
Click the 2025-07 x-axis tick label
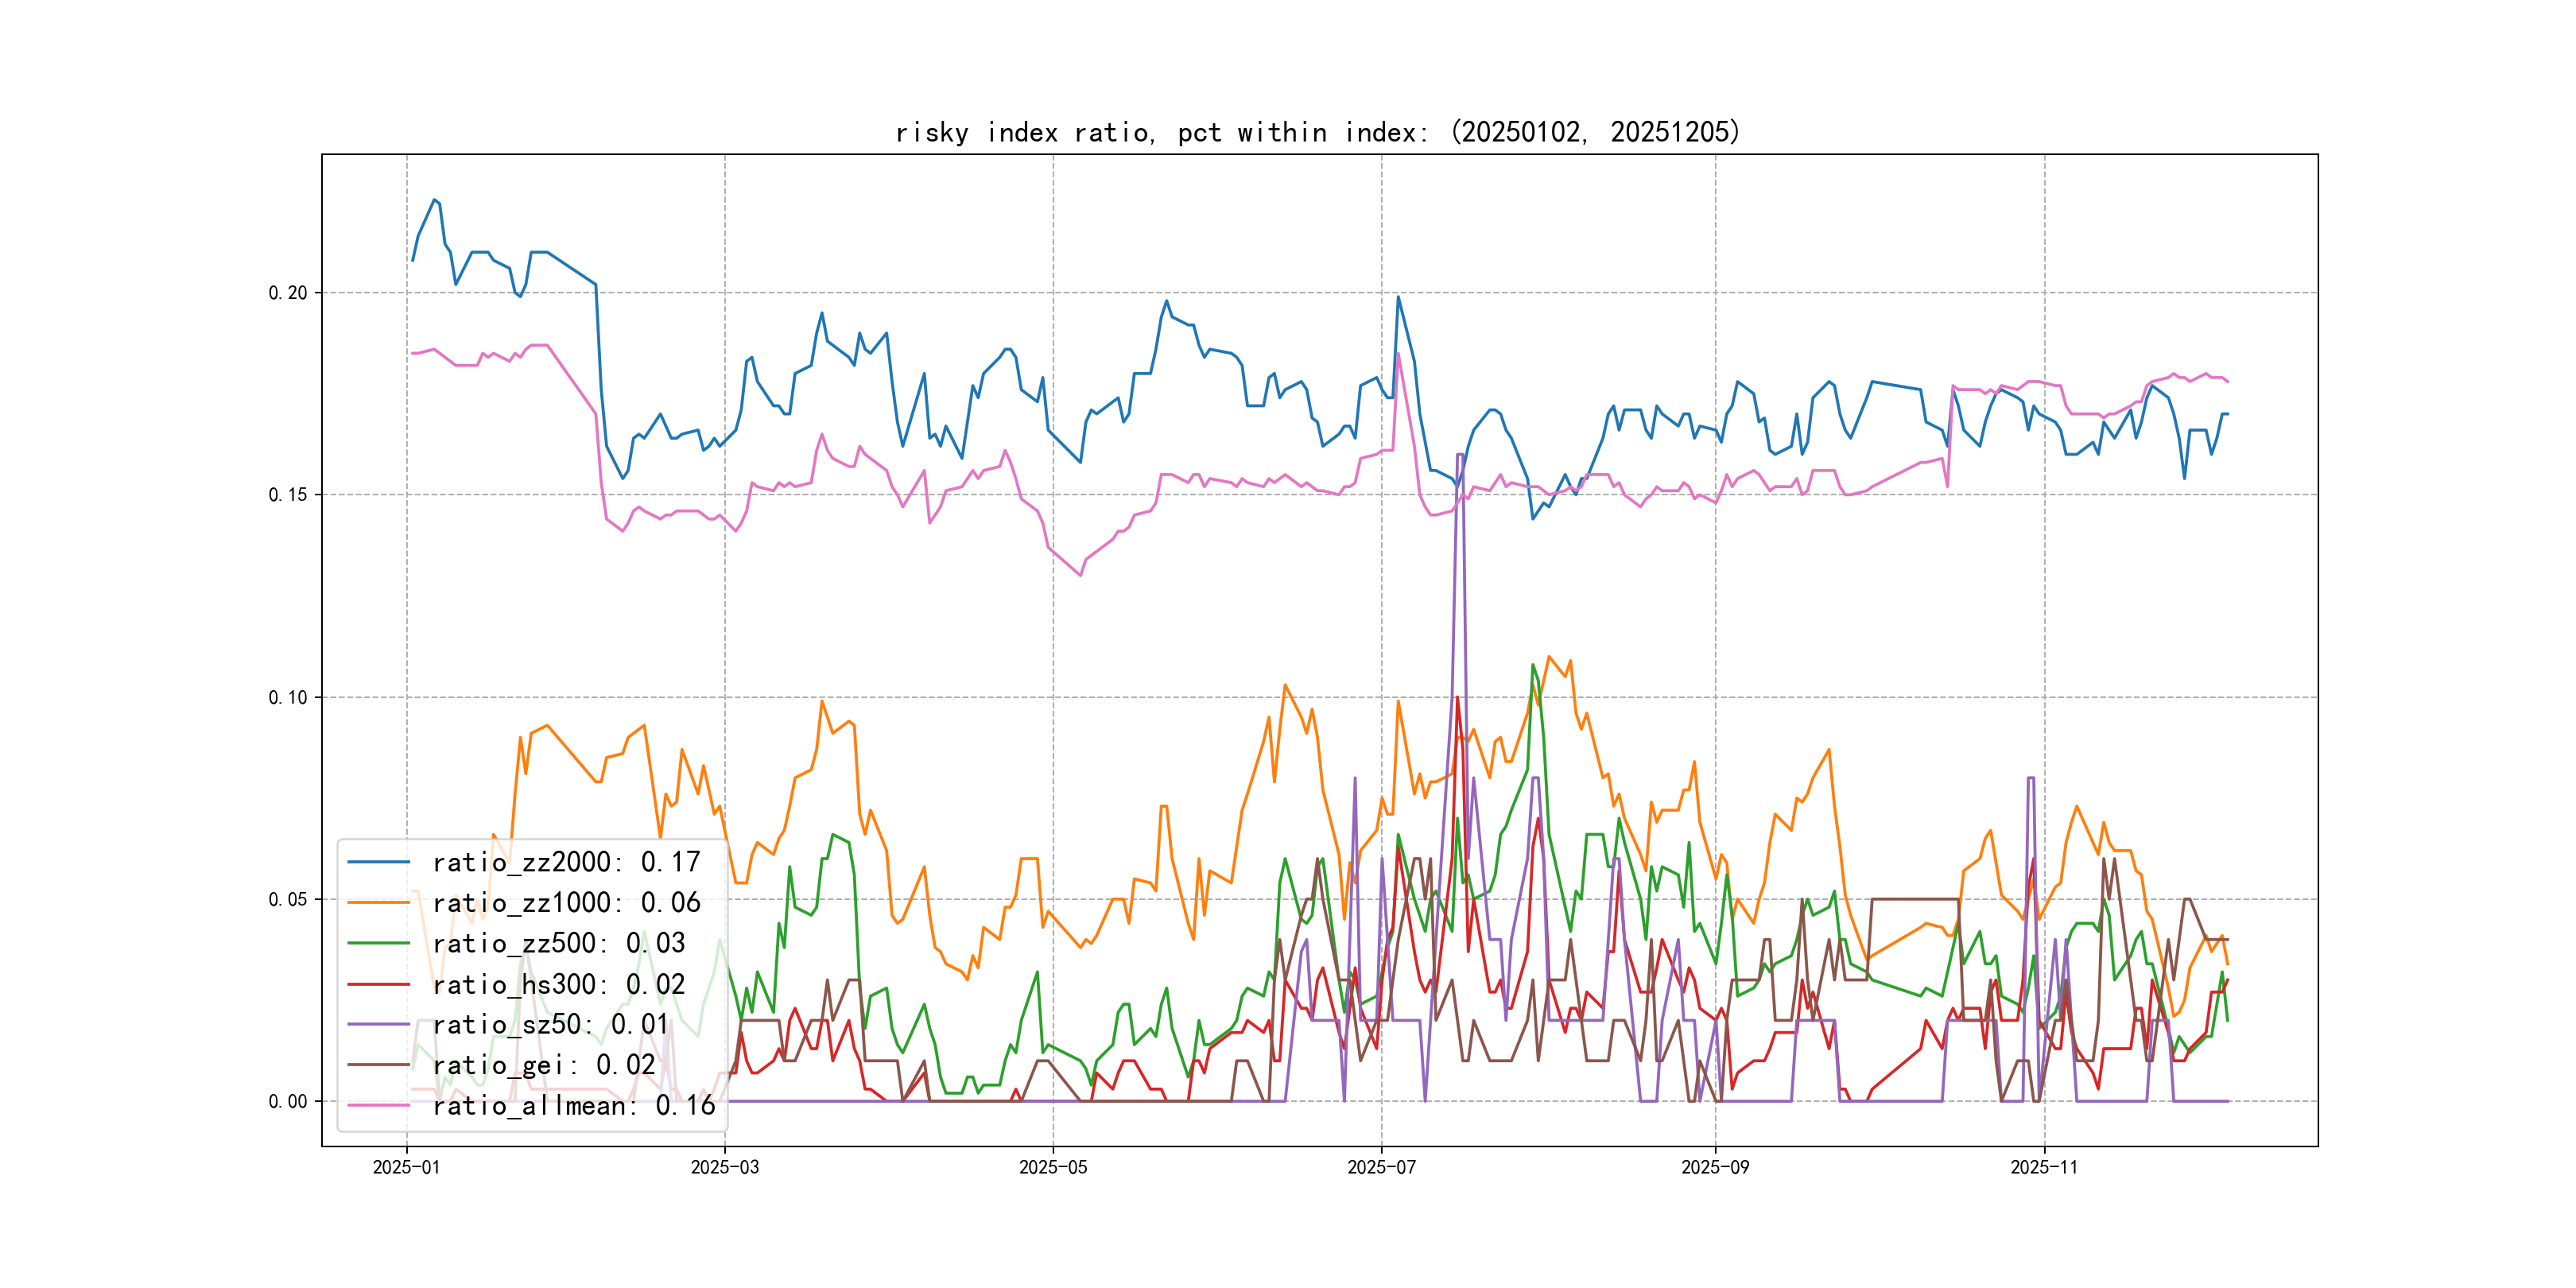[x=1381, y=1167]
